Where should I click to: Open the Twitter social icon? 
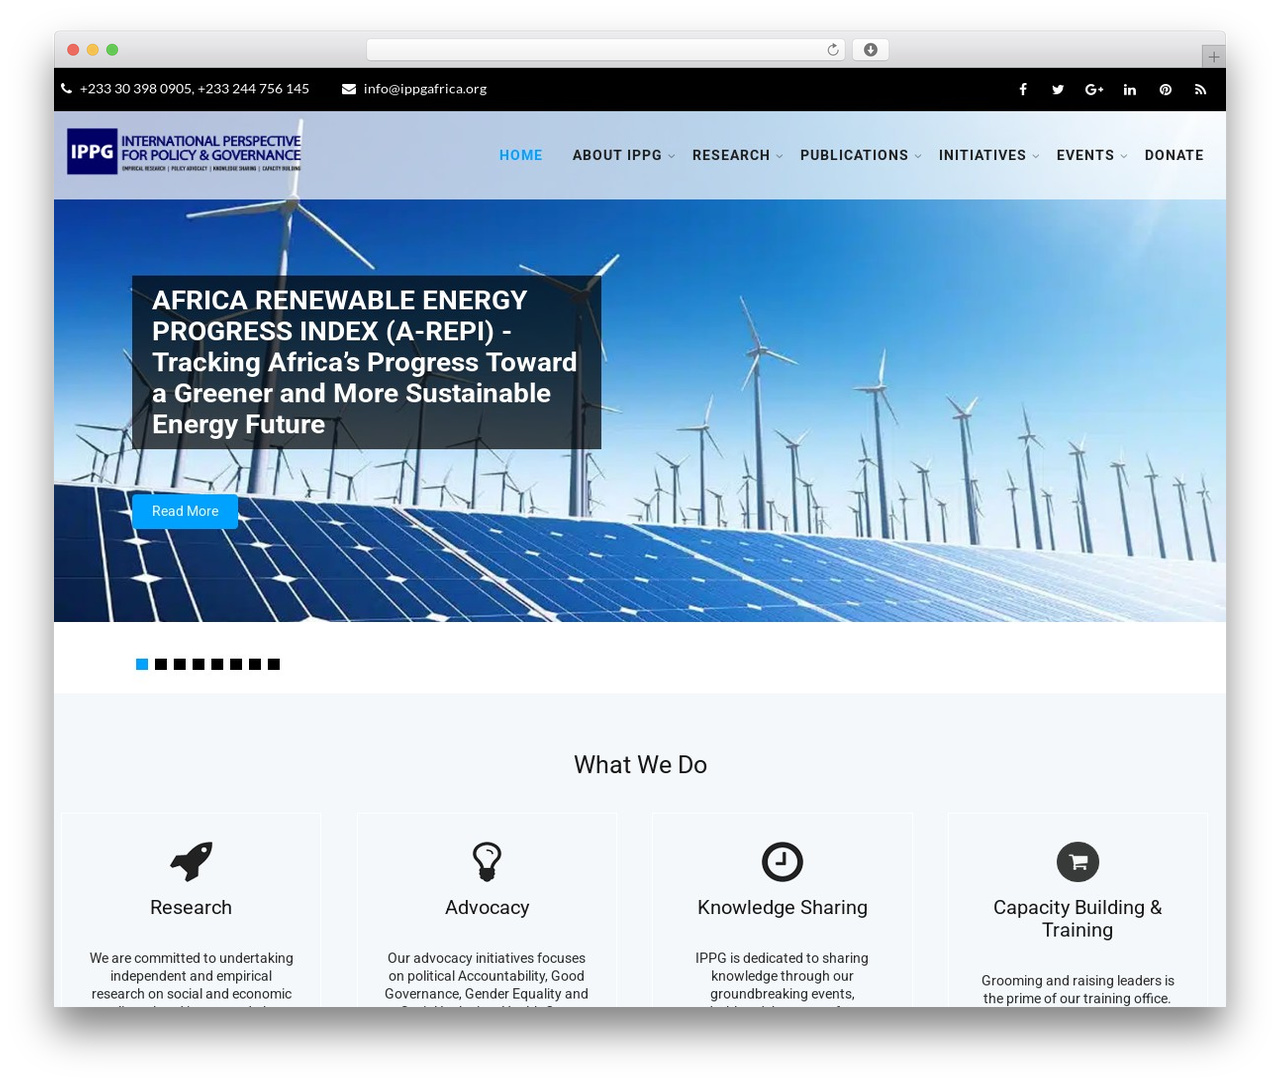1058,90
